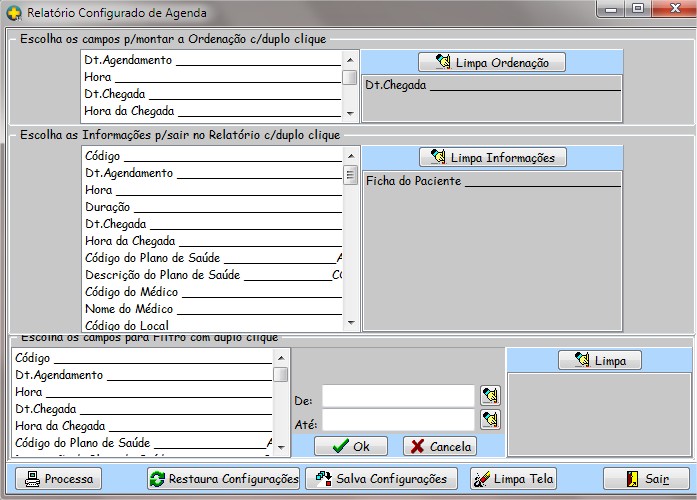
Task: Save settings with Salva Configurações
Action: [x=382, y=479]
